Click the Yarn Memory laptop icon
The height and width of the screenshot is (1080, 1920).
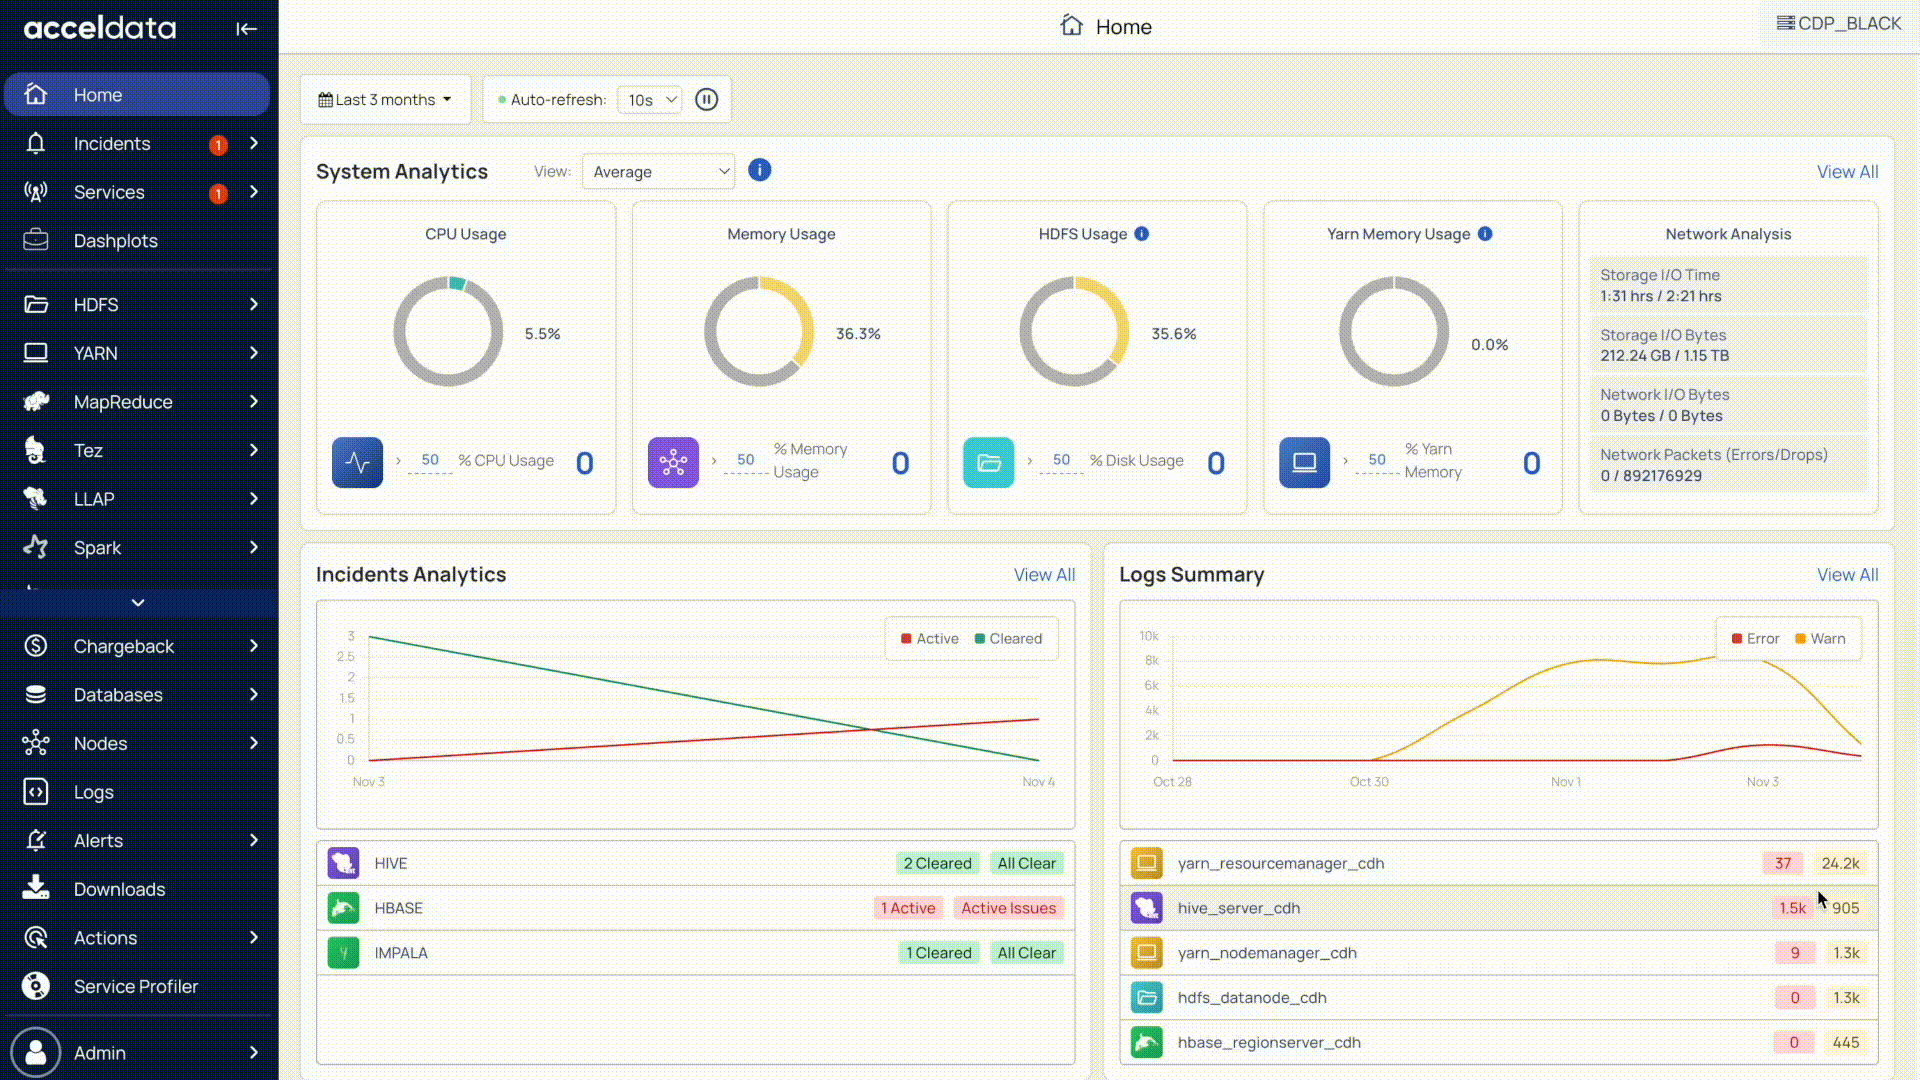[x=1304, y=462]
